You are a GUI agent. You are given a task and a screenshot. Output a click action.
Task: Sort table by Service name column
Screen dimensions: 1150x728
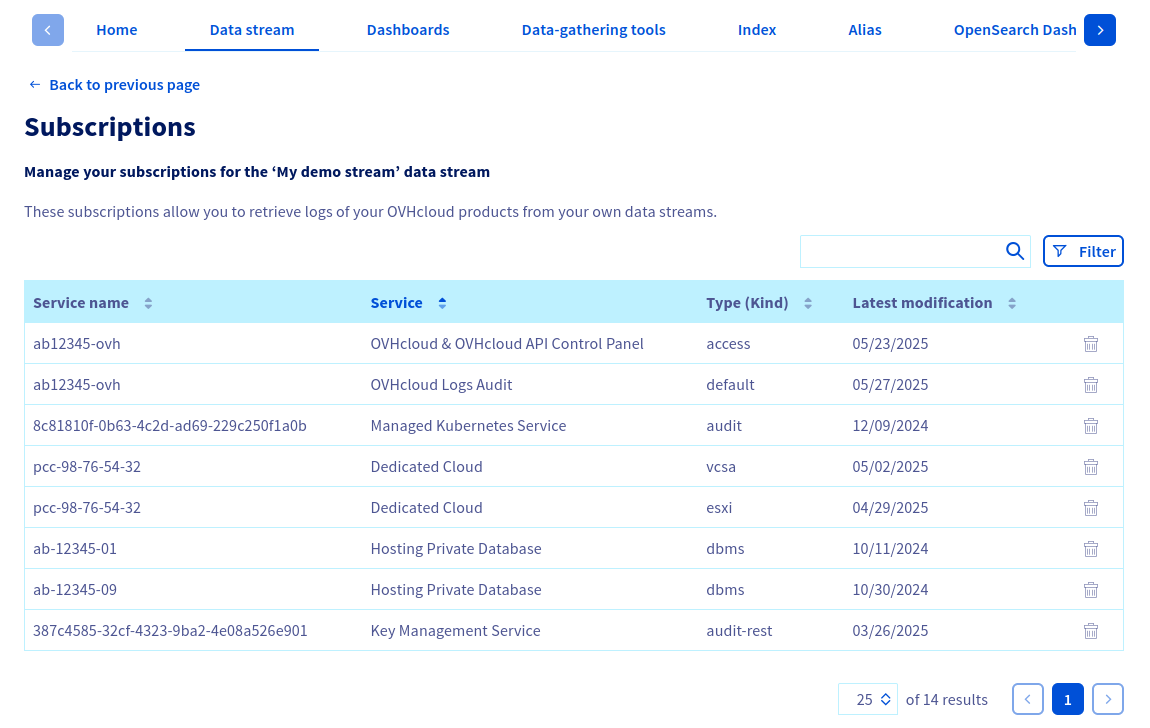point(148,303)
